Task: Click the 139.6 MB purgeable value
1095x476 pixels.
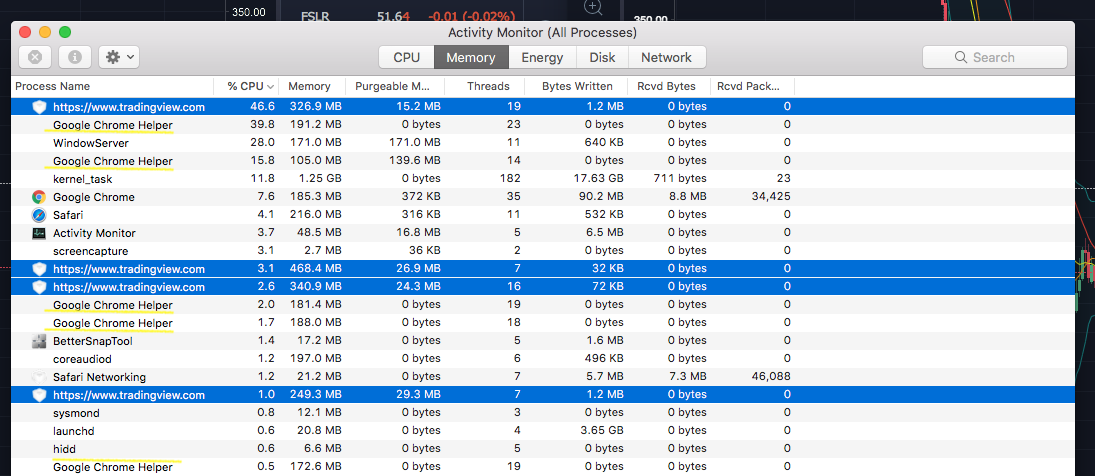Action: point(413,161)
